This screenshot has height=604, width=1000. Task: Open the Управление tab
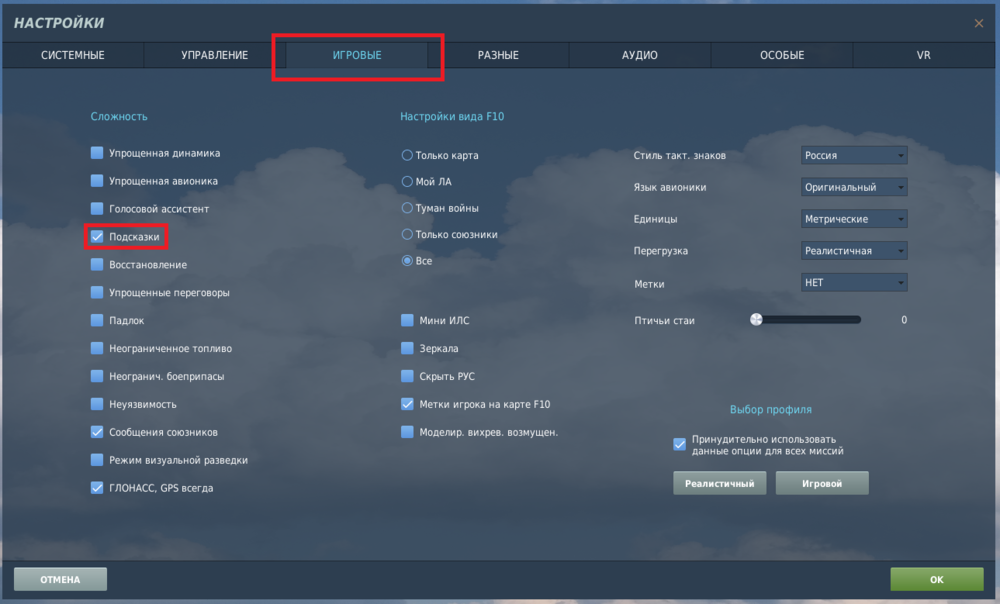pos(214,55)
